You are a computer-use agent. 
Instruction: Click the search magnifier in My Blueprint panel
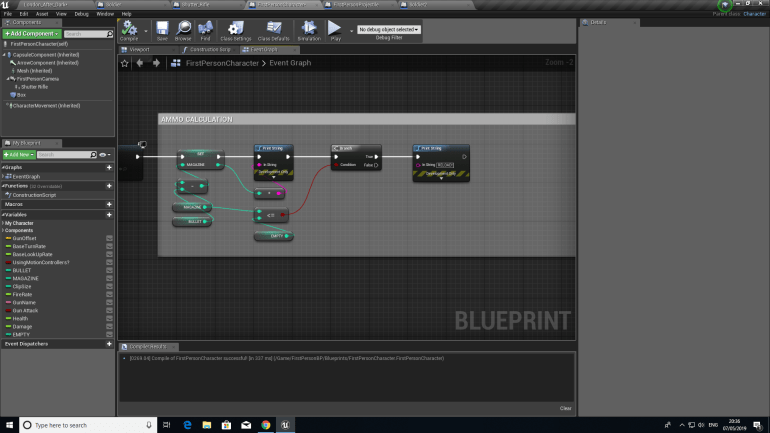click(93, 155)
